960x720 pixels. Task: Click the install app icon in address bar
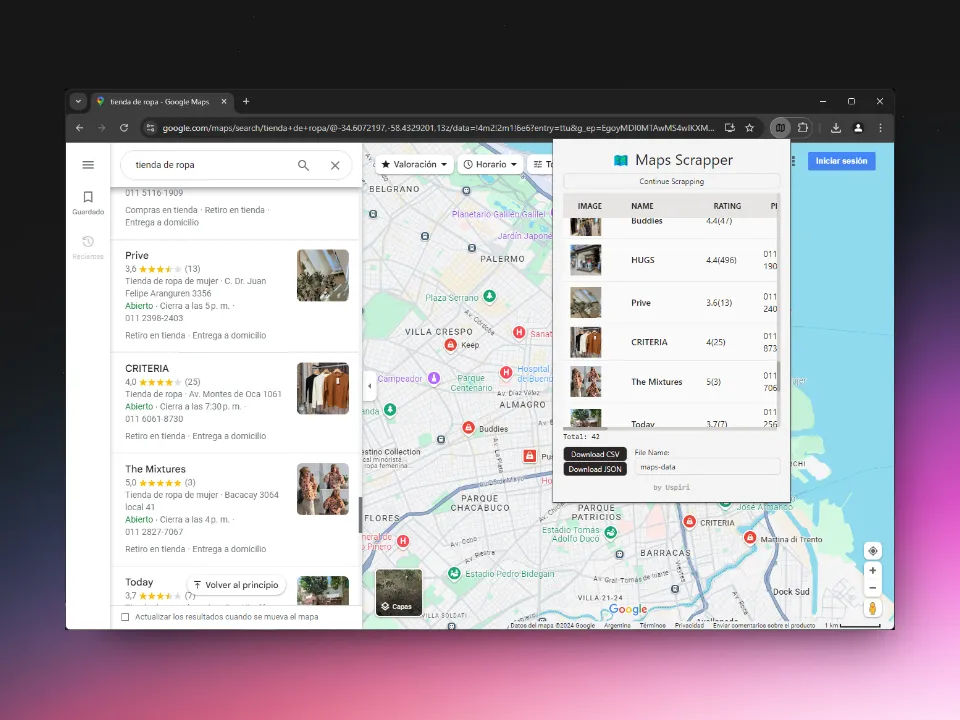[729, 128]
